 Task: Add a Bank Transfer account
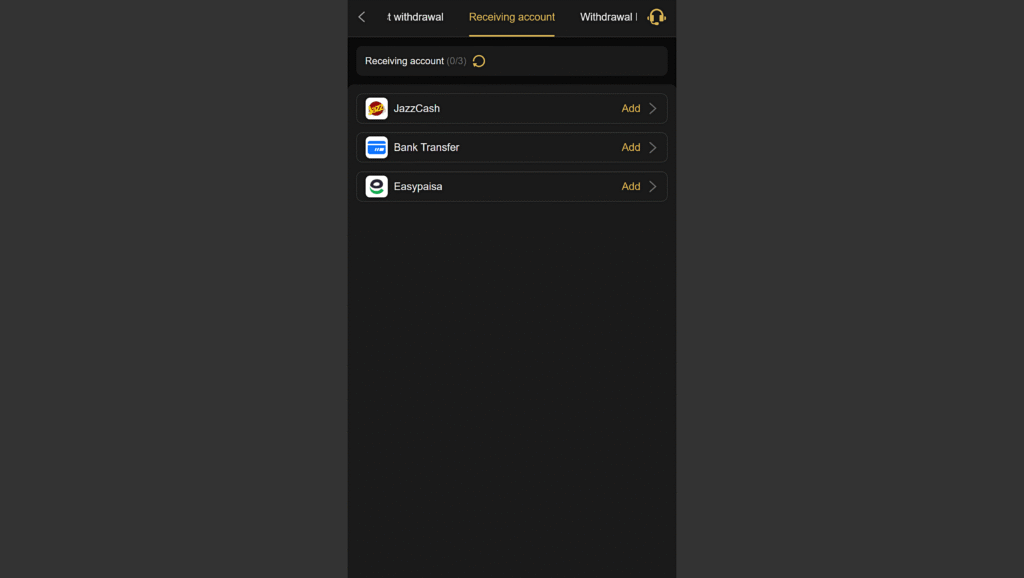coord(630,148)
